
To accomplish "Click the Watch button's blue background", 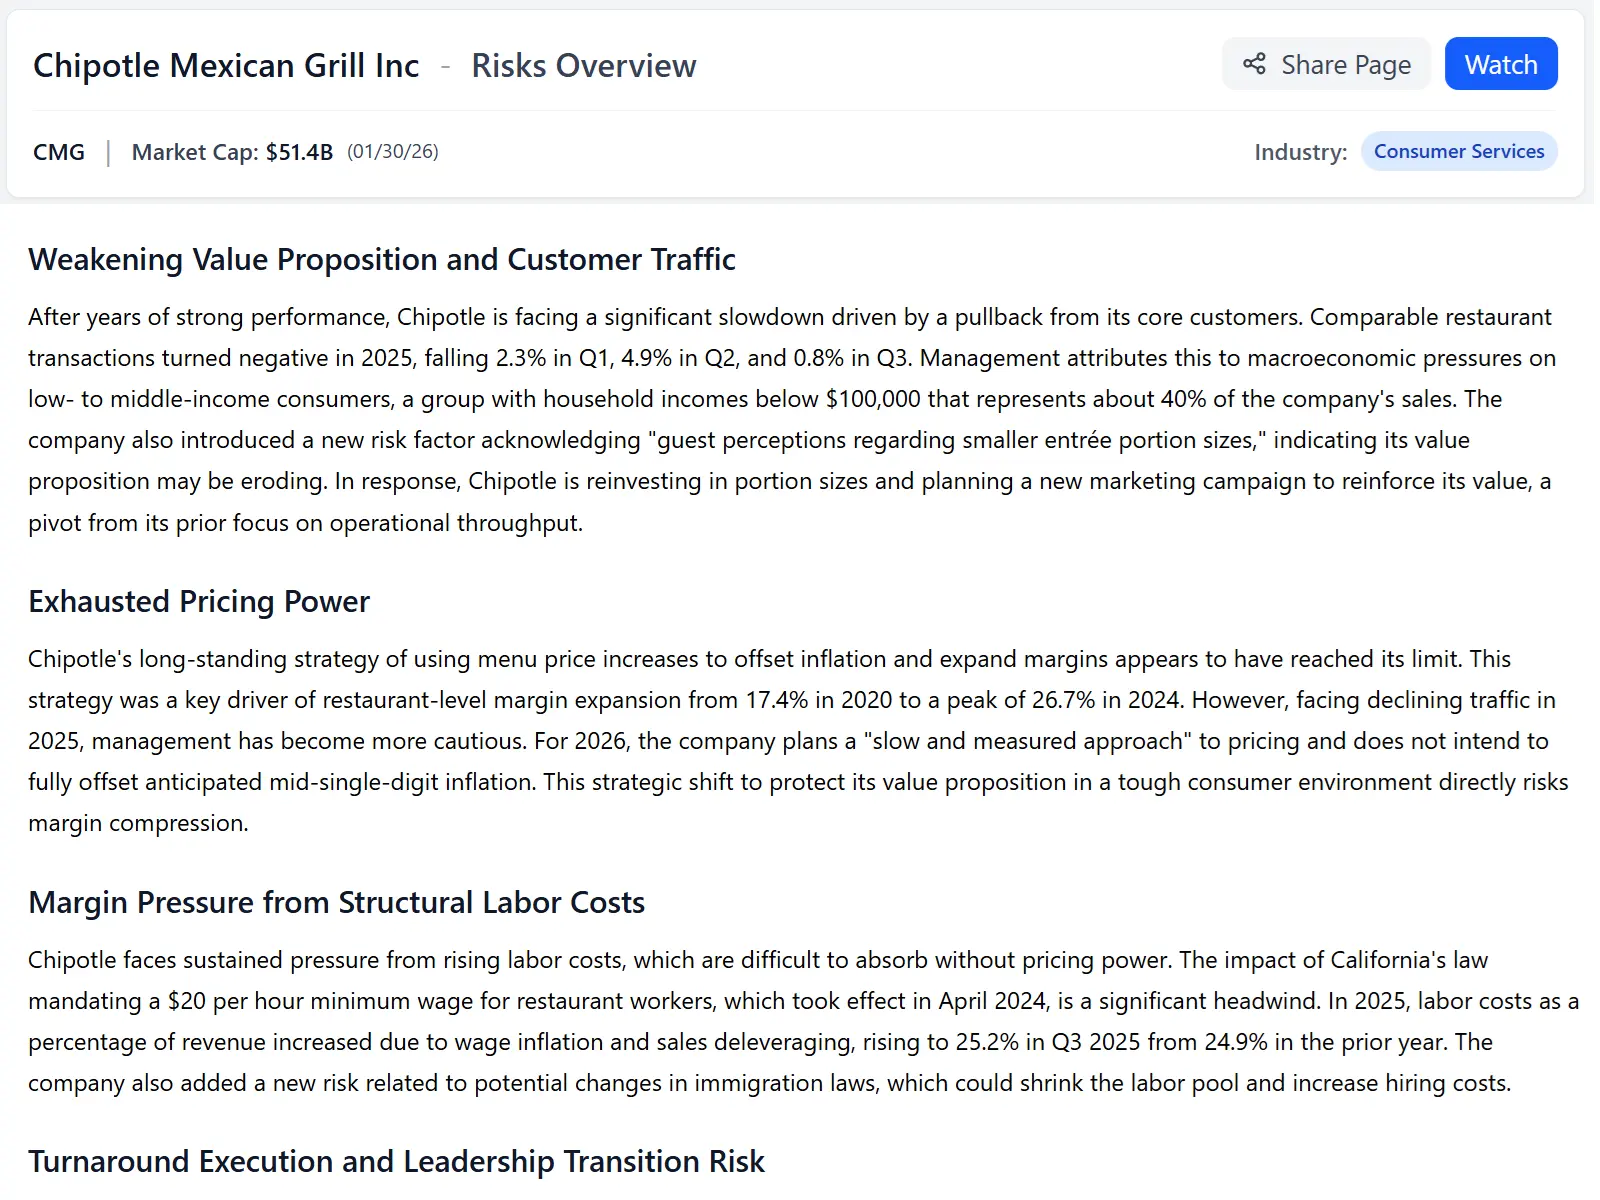I will coord(1500,63).
